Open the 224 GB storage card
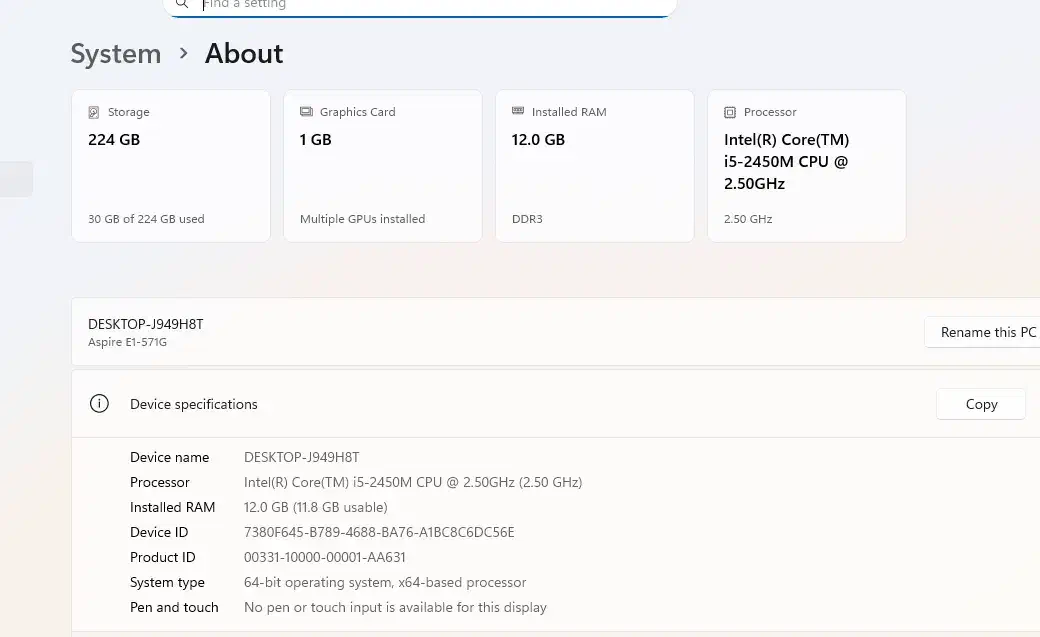The image size is (1040, 637). click(x=171, y=166)
